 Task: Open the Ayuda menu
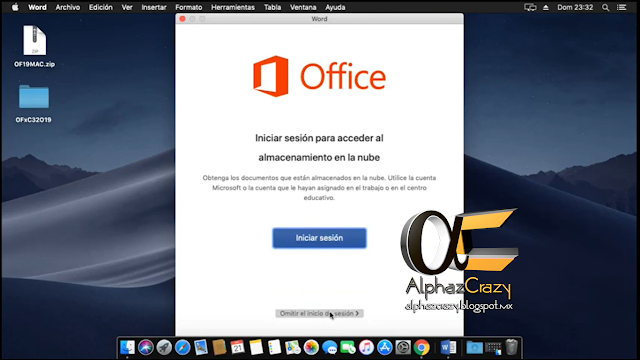coord(335,7)
